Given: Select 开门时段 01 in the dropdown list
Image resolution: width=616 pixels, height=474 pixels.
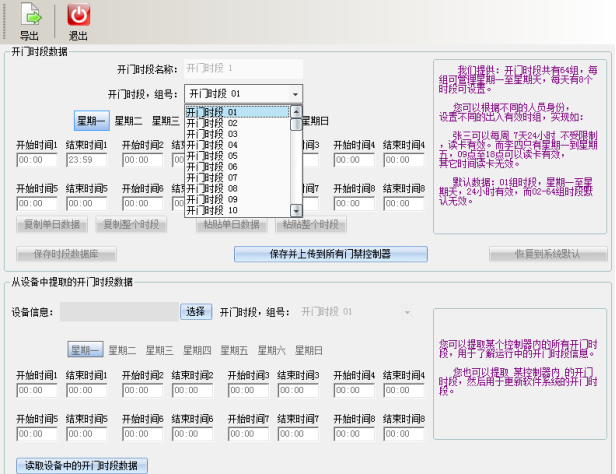Looking at the screenshot, I should (237, 112).
